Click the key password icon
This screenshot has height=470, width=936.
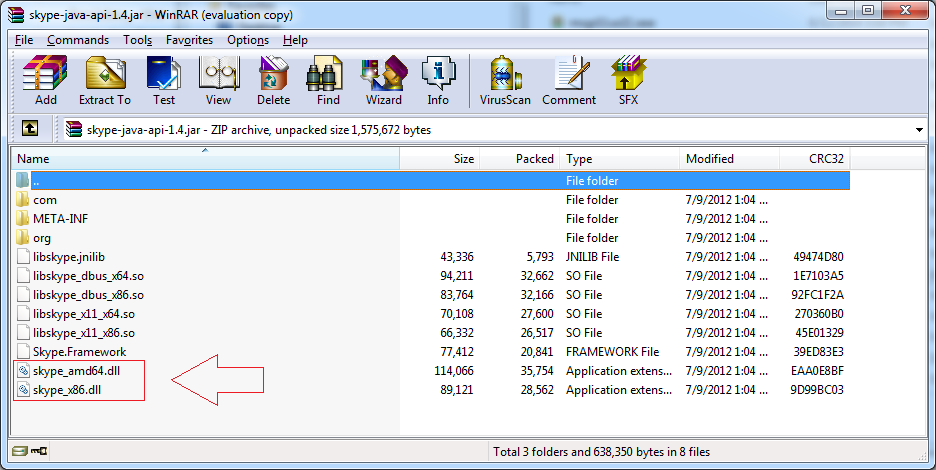[x=39, y=451]
